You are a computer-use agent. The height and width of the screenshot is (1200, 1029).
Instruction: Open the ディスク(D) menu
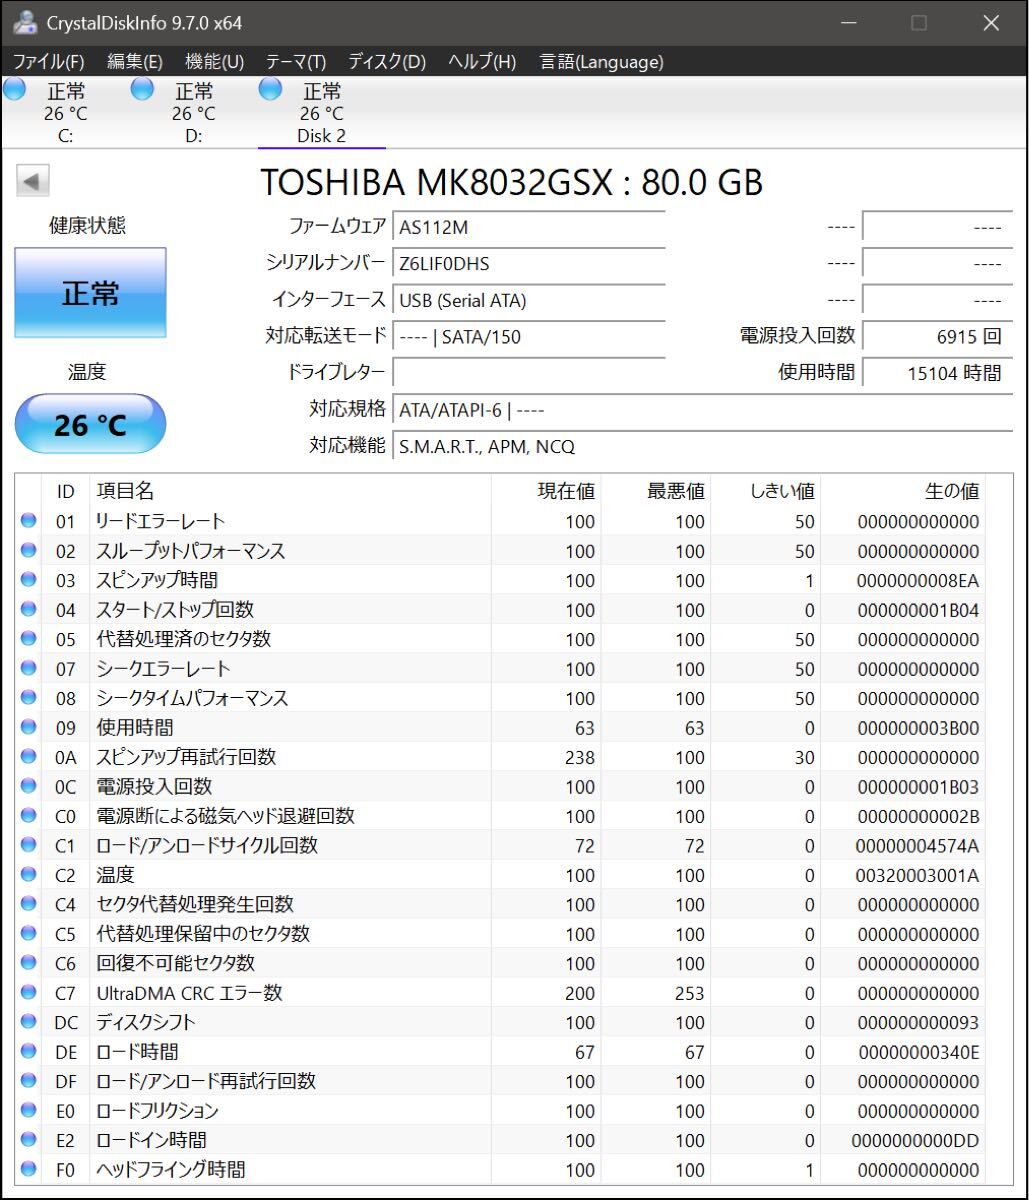pyautogui.click(x=387, y=62)
